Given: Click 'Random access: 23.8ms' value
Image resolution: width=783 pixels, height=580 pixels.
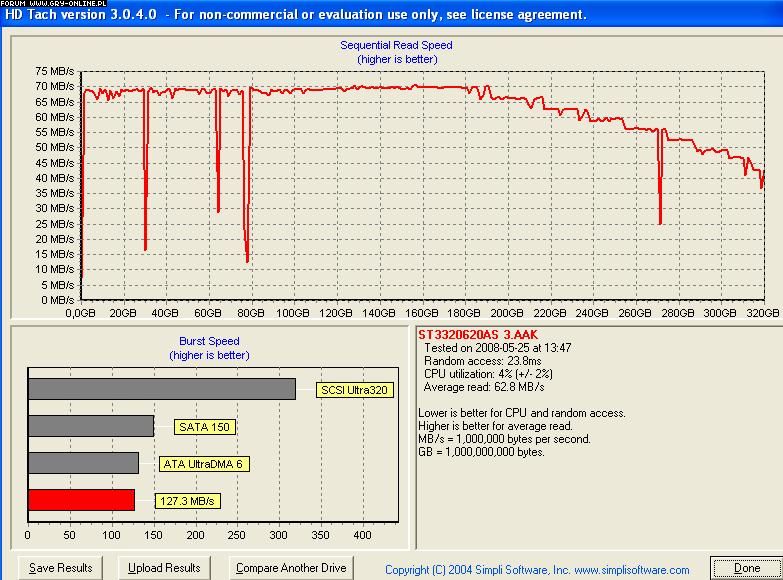Looking at the screenshot, I should pos(482,361).
